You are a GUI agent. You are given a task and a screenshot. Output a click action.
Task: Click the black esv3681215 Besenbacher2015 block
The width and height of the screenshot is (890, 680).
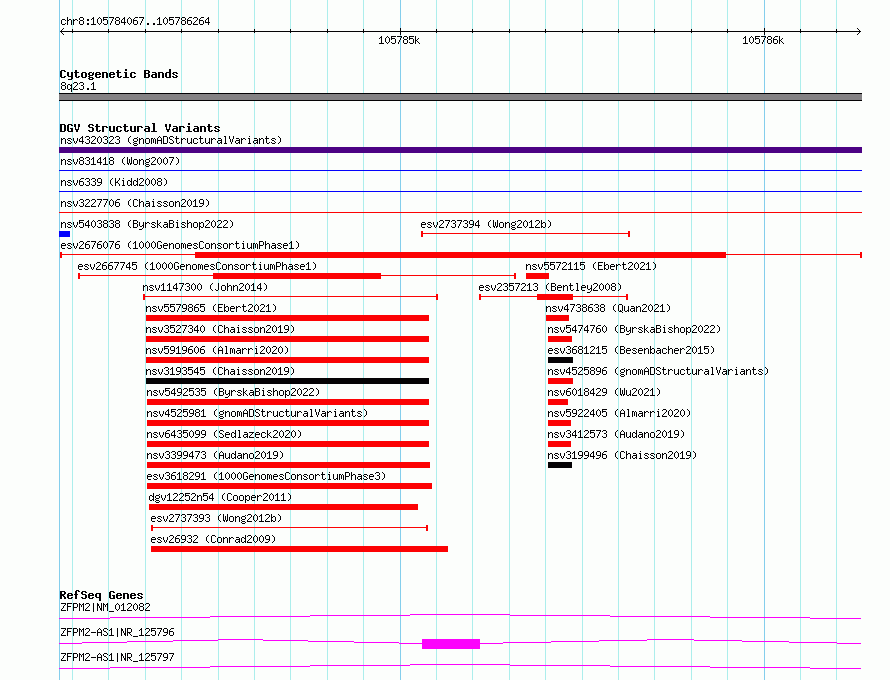(x=560, y=360)
